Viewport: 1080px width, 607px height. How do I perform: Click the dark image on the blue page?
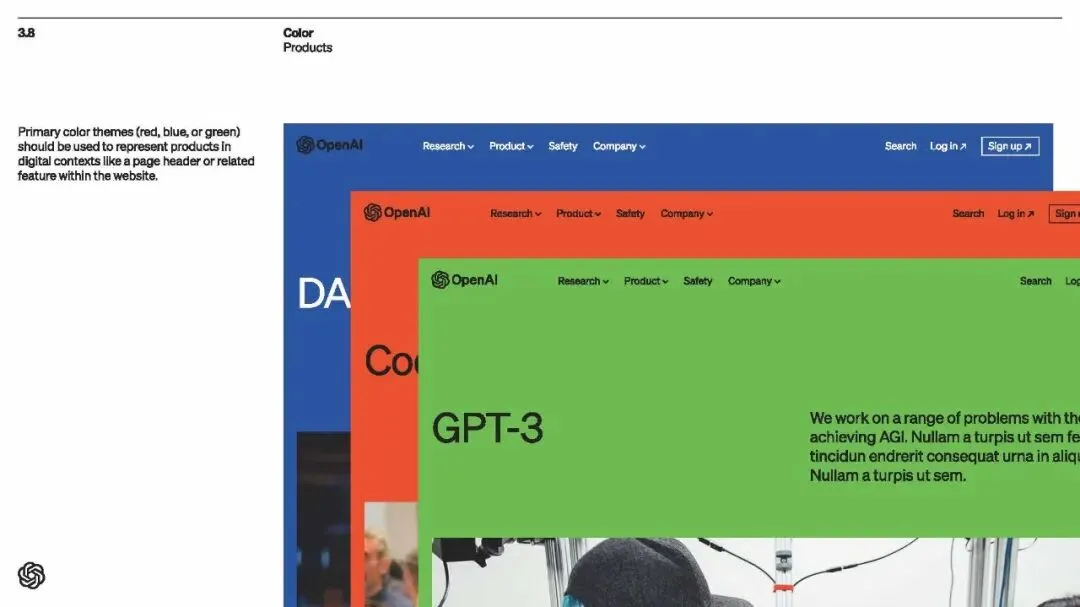(323, 519)
